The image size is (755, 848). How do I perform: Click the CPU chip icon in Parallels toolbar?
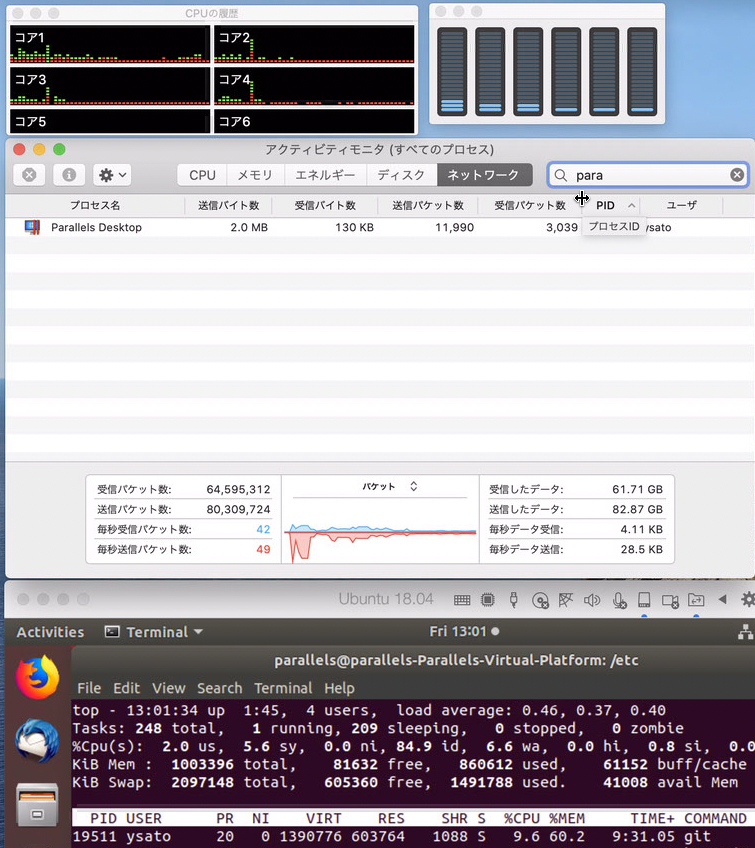click(x=488, y=600)
